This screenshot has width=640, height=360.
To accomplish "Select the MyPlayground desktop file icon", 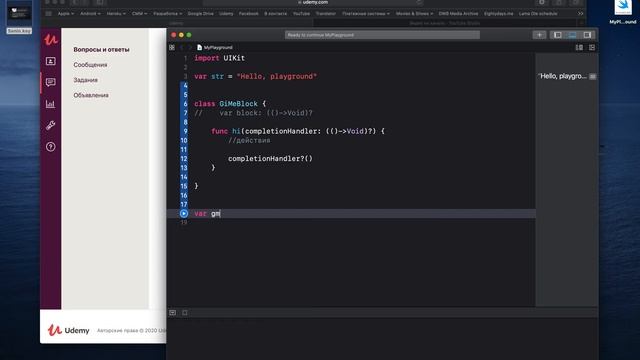I will pos(622,12).
